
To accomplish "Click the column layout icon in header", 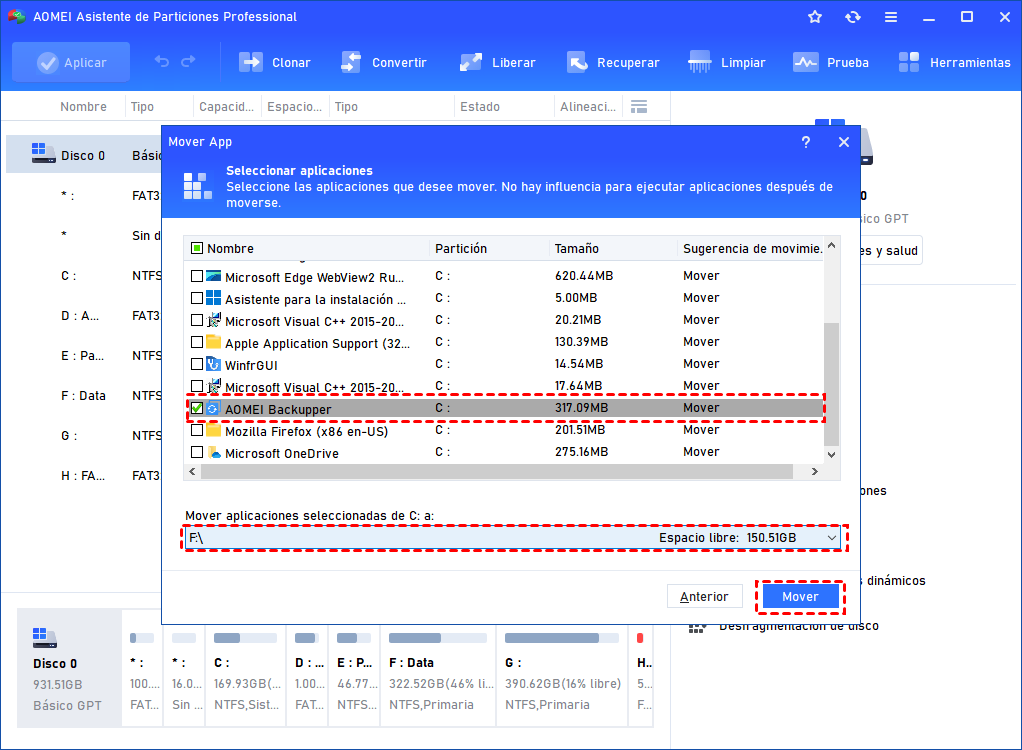I will [639, 106].
